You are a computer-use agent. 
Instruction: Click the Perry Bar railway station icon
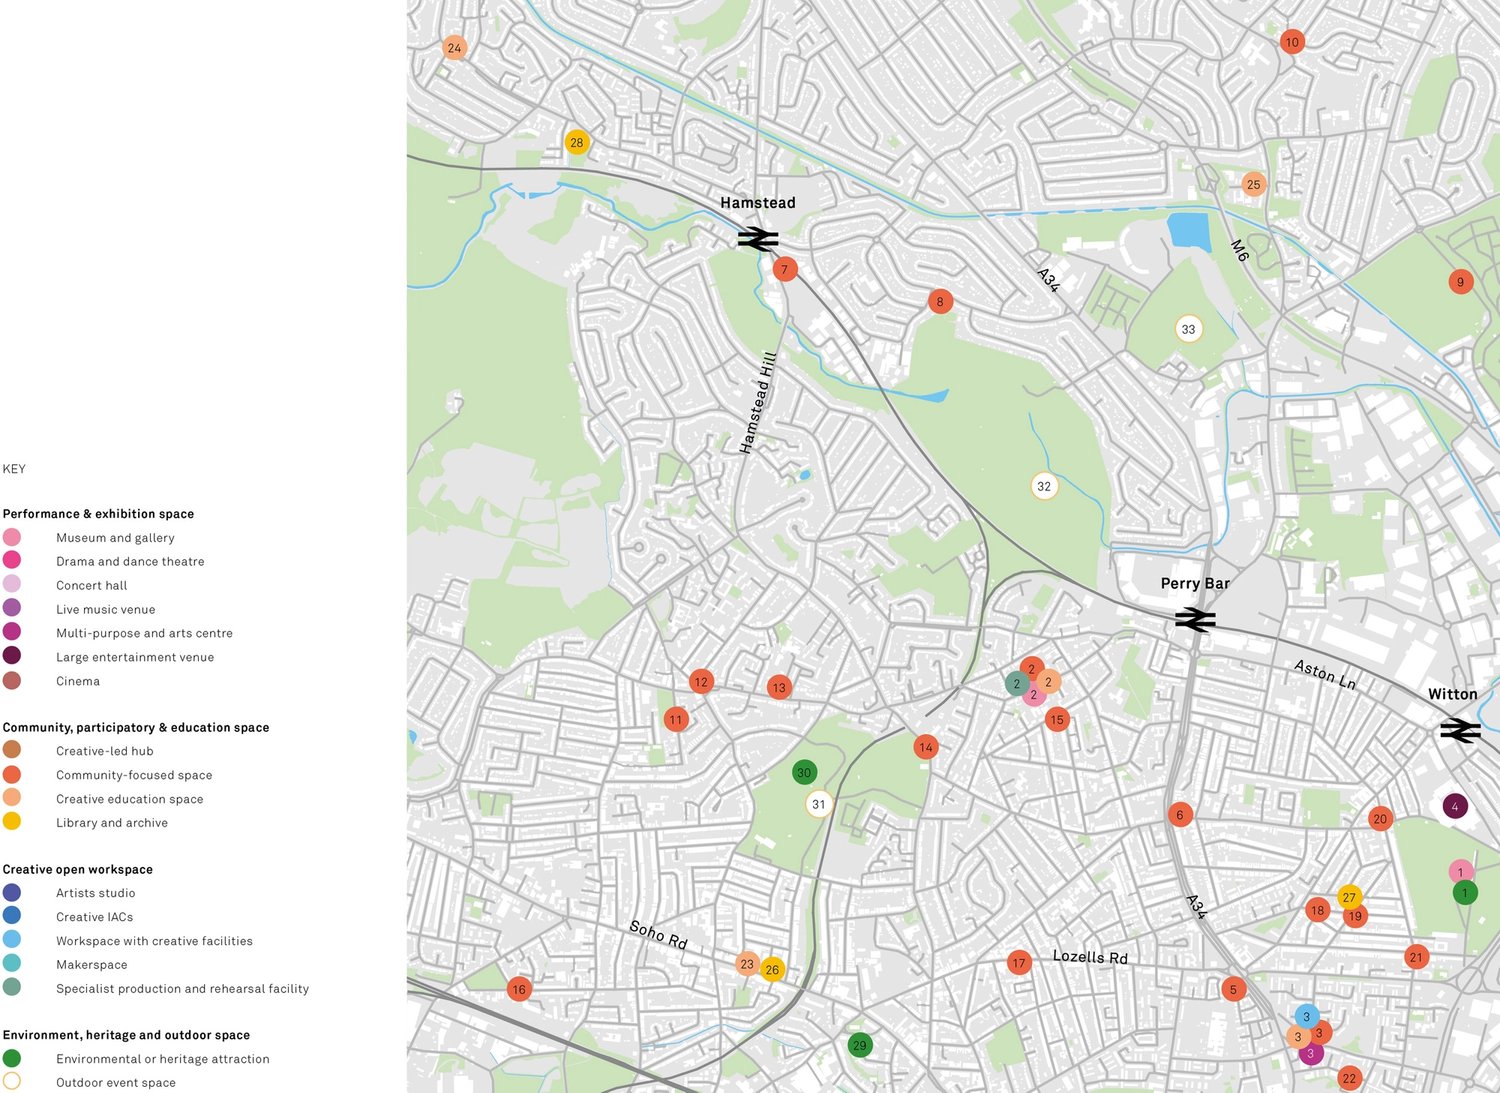point(1195,620)
